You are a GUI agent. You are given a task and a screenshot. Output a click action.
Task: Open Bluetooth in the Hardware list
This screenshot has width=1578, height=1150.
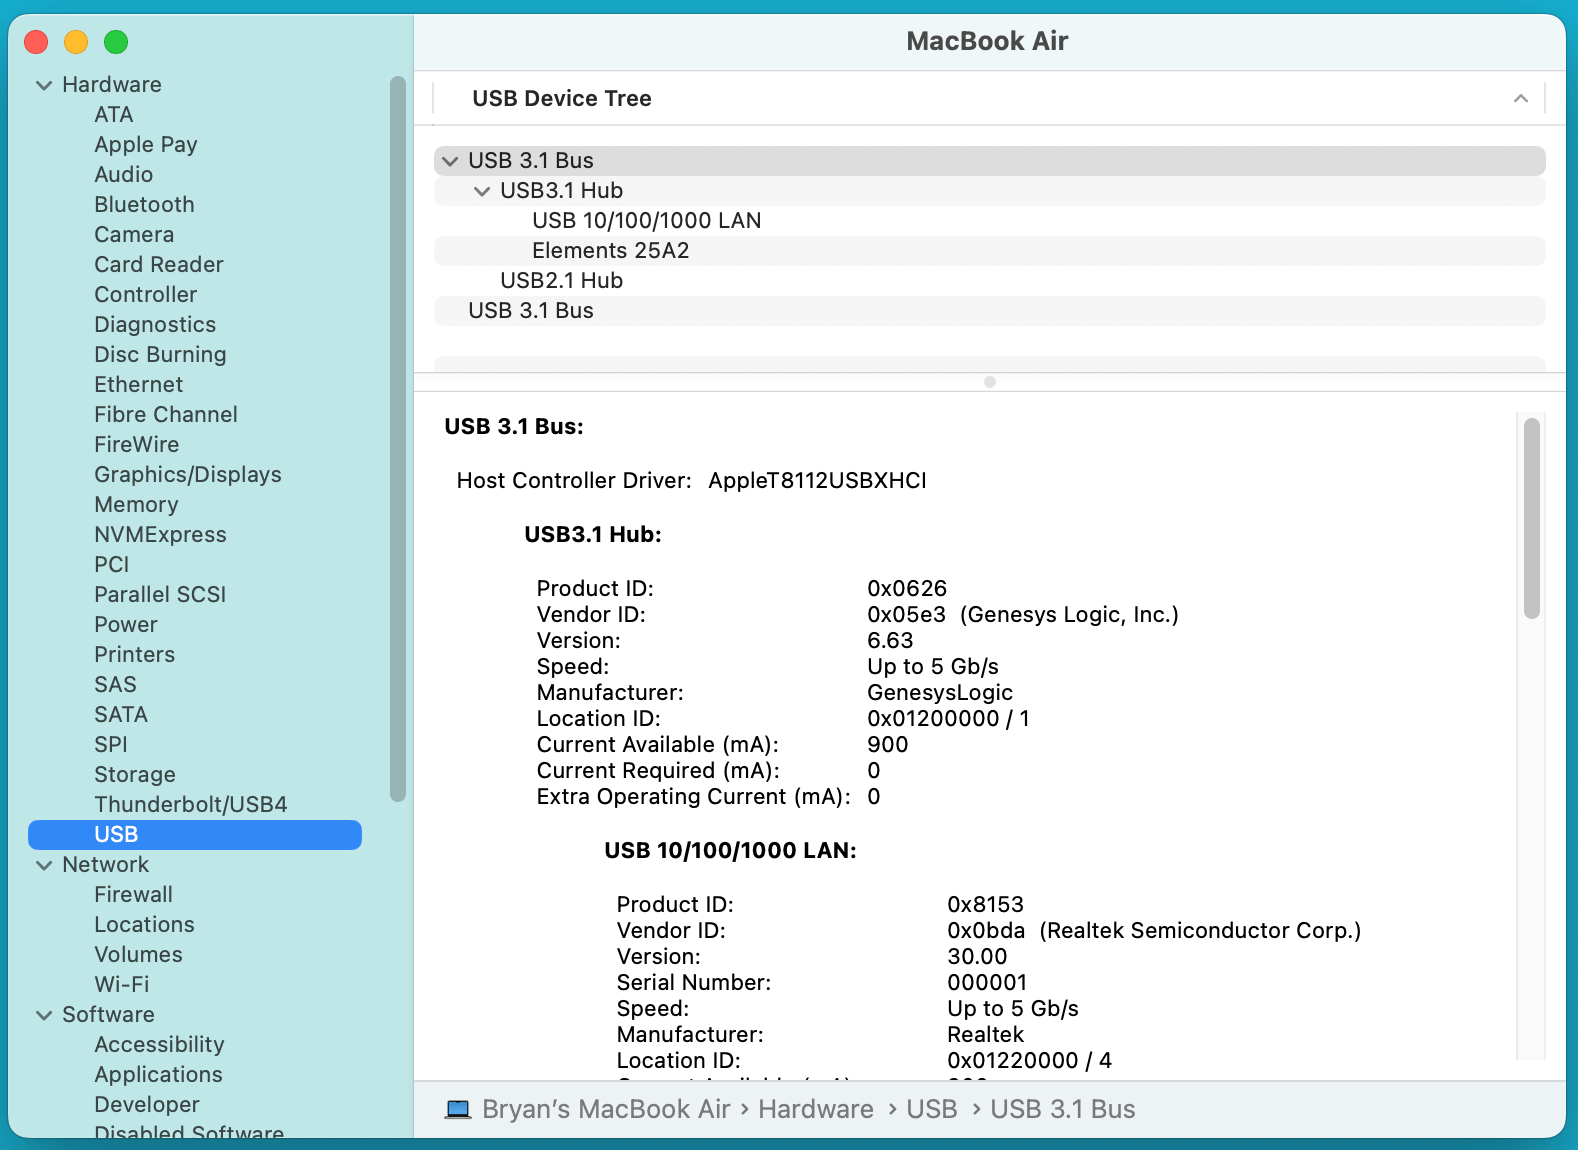[144, 205]
